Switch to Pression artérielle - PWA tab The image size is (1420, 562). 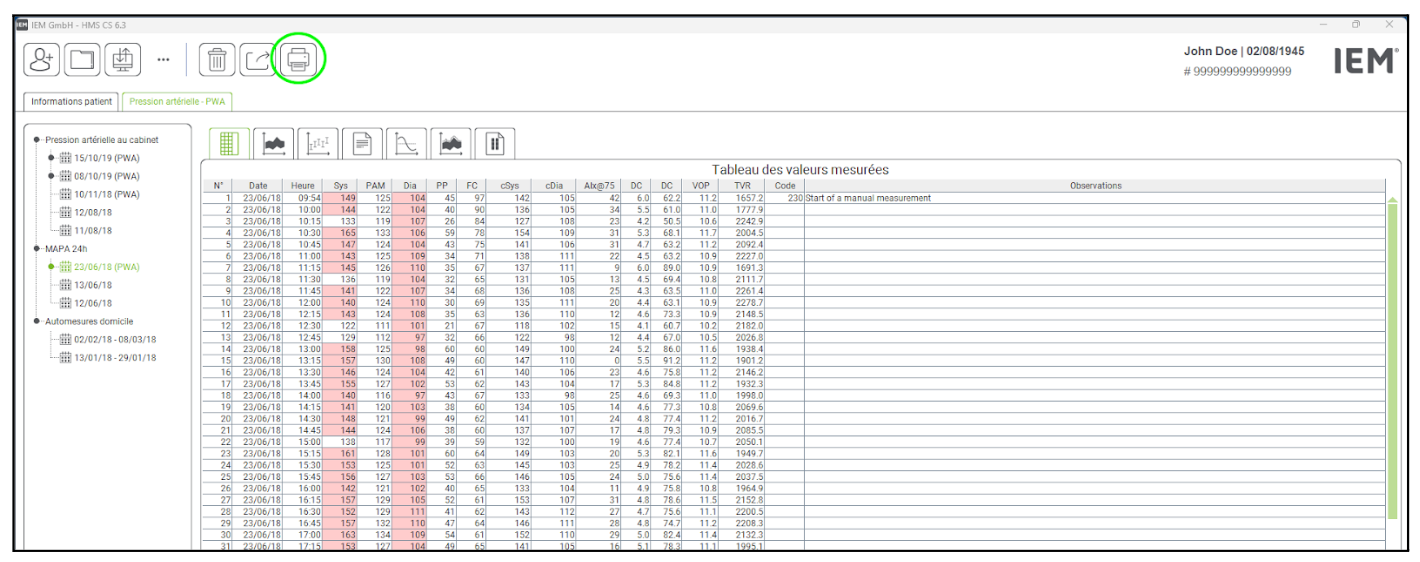[178, 102]
